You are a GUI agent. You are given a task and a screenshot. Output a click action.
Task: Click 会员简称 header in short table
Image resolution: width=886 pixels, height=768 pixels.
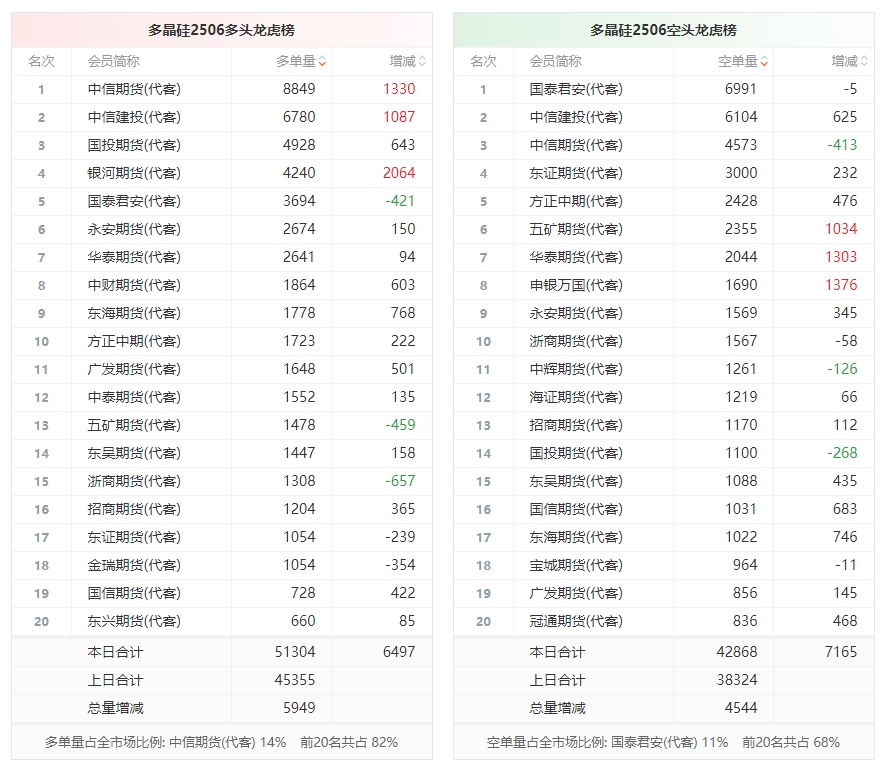coord(555,61)
